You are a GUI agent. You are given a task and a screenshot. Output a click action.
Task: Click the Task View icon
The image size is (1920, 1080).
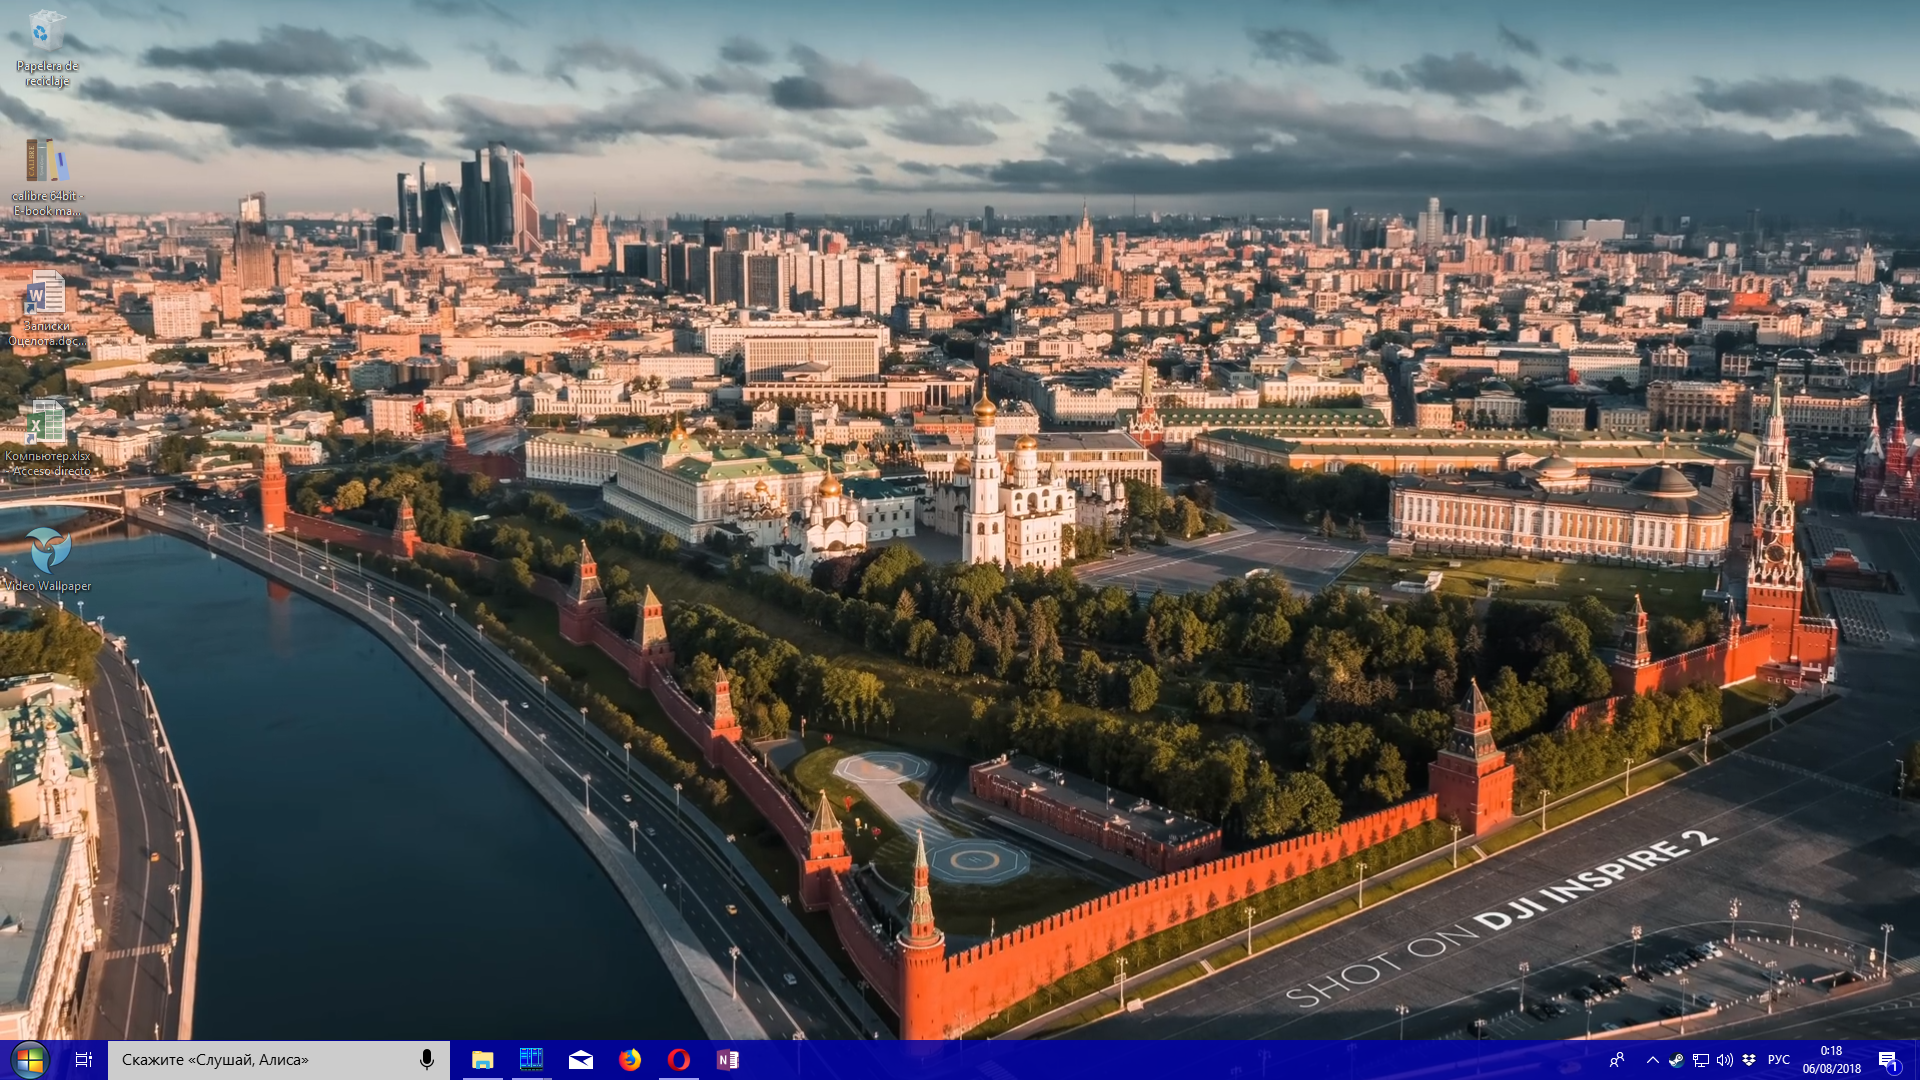tap(84, 1060)
